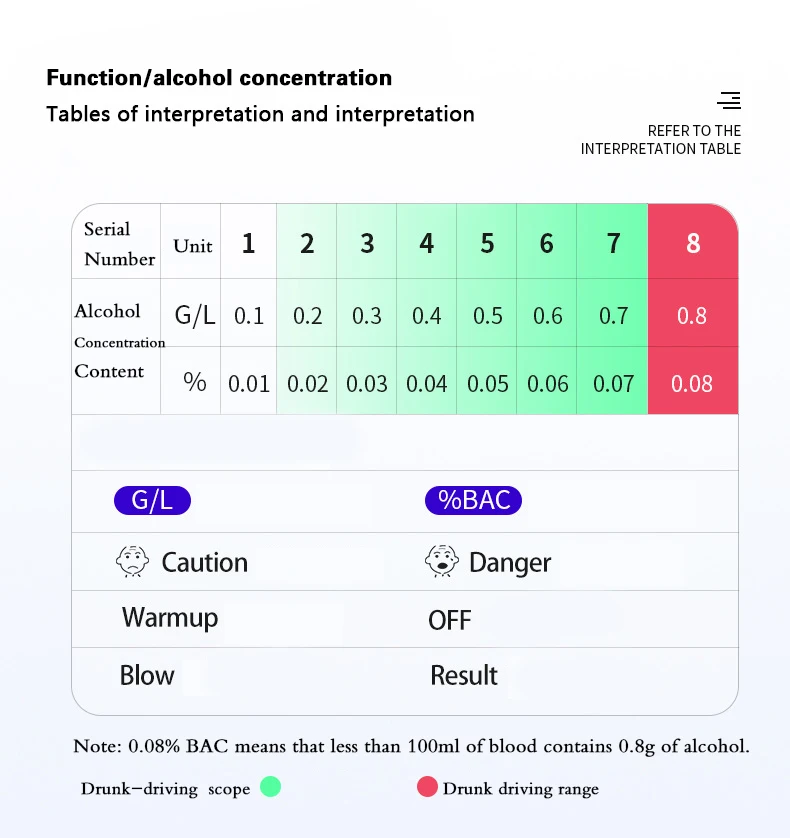Image resolution: width=790 pixels, height=838 pixels.
Task: Click the 0.8 G/L red cell
Action: click(x=693, y=313)
